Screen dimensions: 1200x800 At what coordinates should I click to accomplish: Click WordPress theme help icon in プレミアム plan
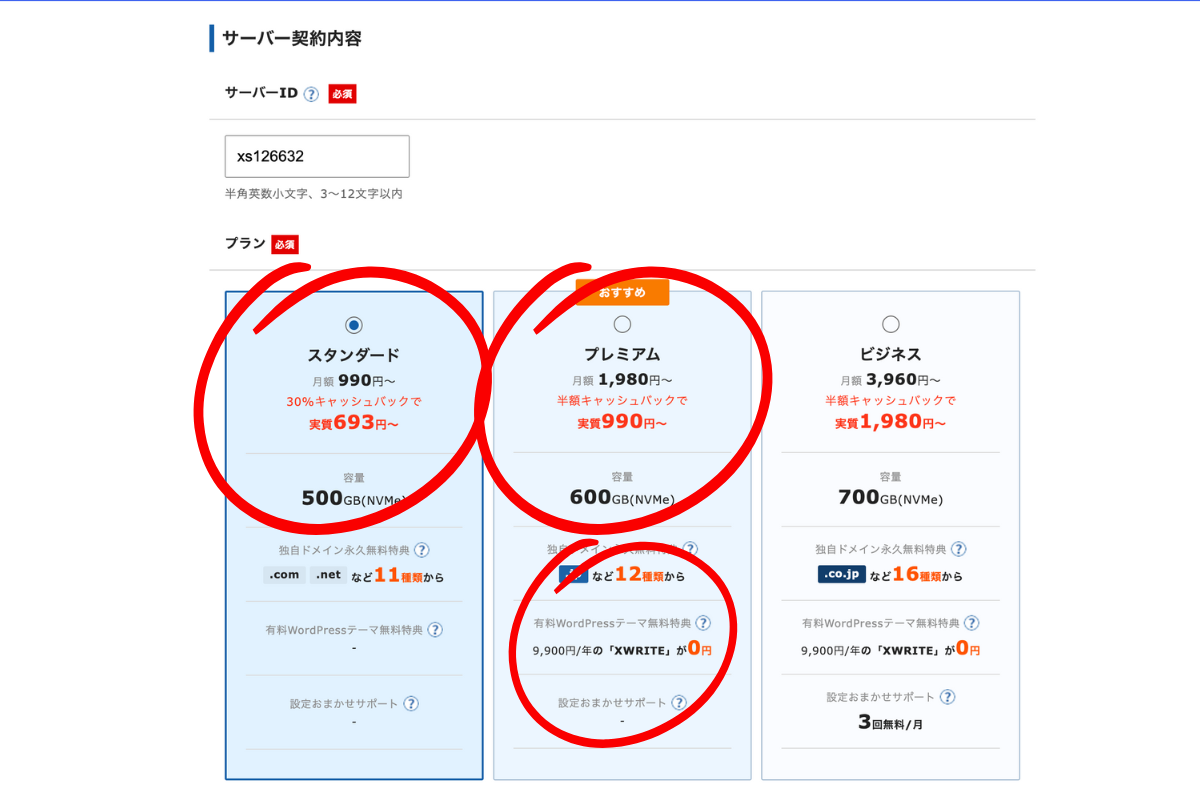(703, 623)
